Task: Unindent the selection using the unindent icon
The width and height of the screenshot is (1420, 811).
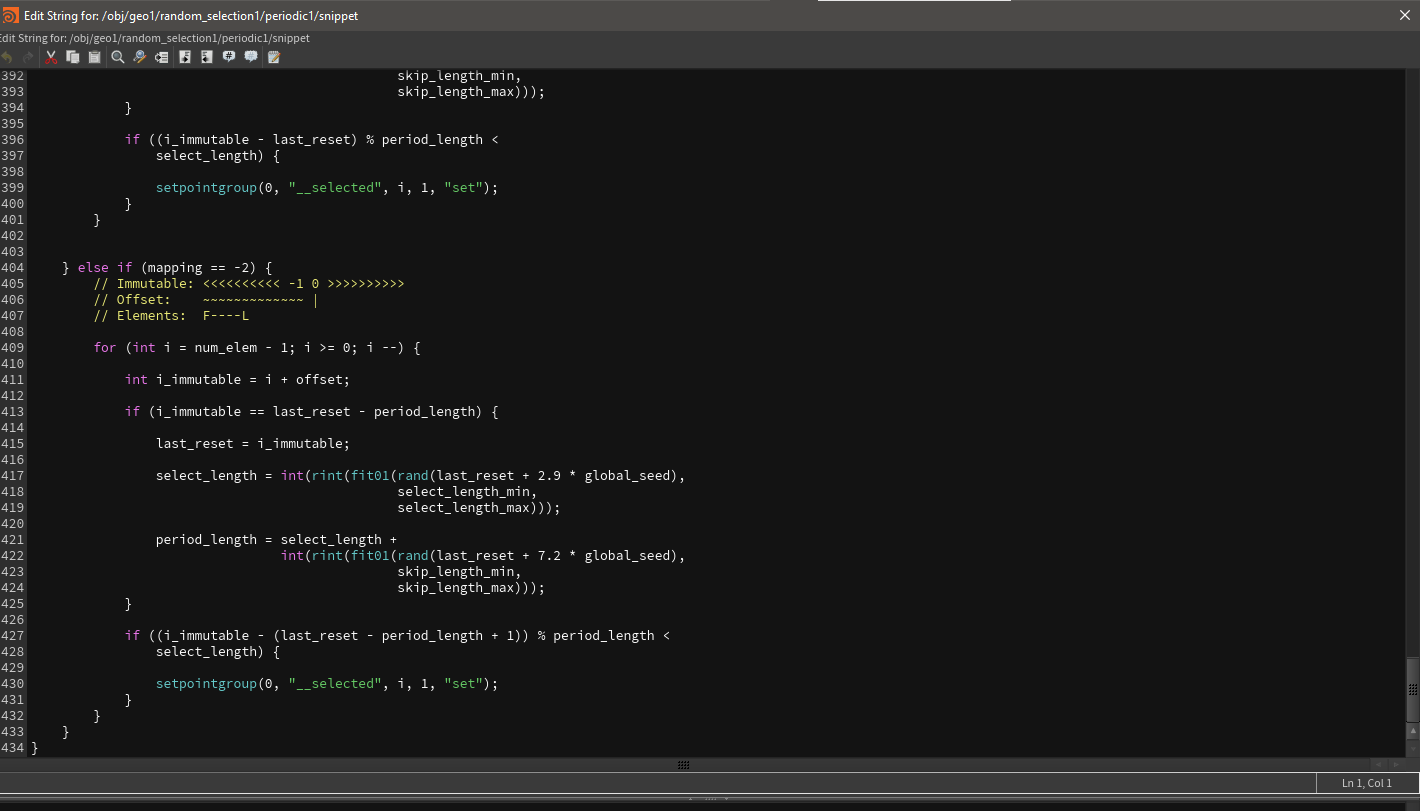Action: coord(207,57)
